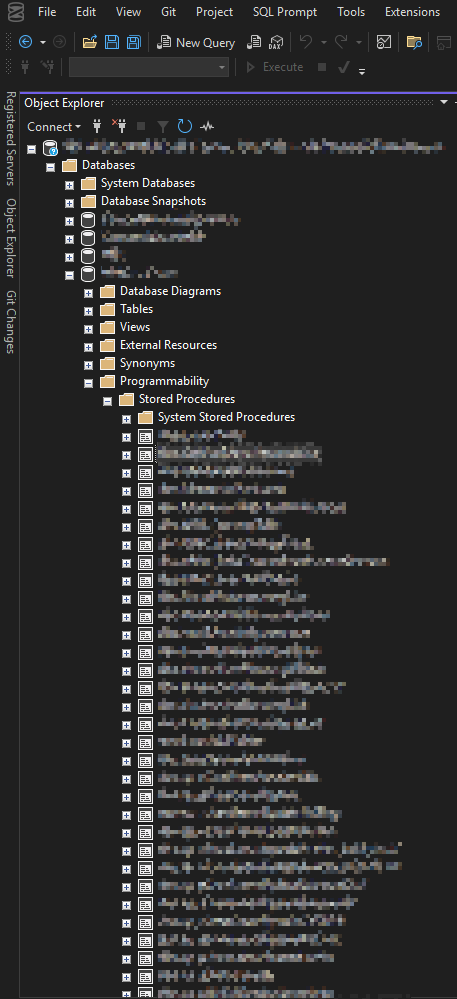Click the Navigate Backward arrow icon

(25, 43)
